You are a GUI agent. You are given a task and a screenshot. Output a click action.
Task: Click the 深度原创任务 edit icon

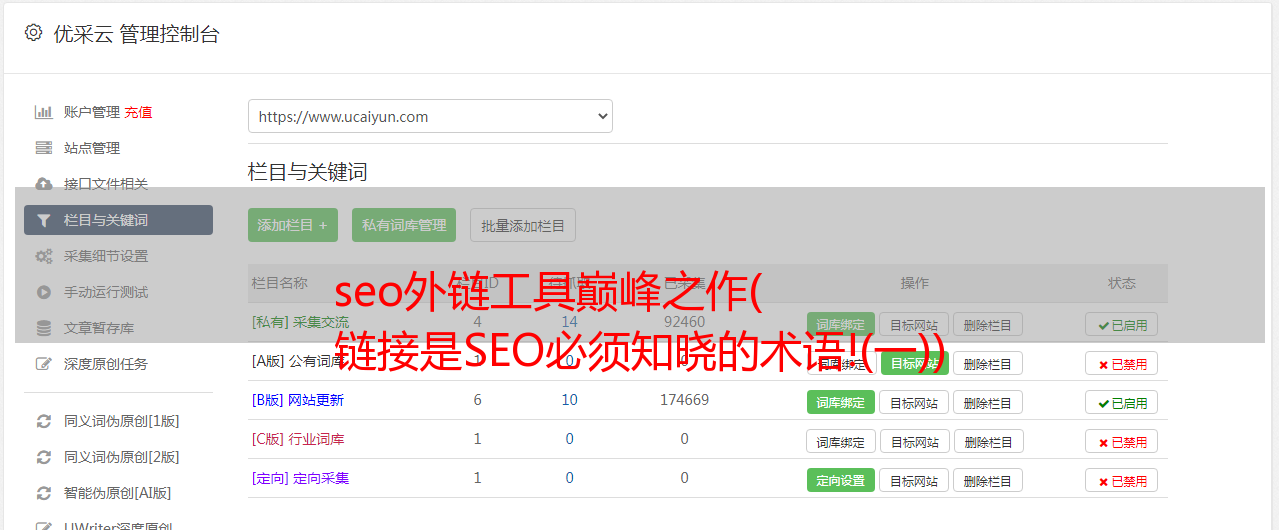click(43, 364)
